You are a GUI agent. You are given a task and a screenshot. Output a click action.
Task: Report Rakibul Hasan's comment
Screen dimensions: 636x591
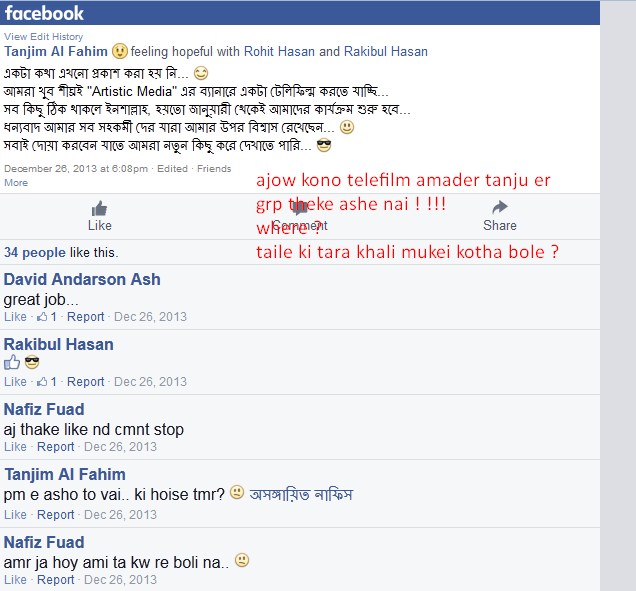pos(86,382)
